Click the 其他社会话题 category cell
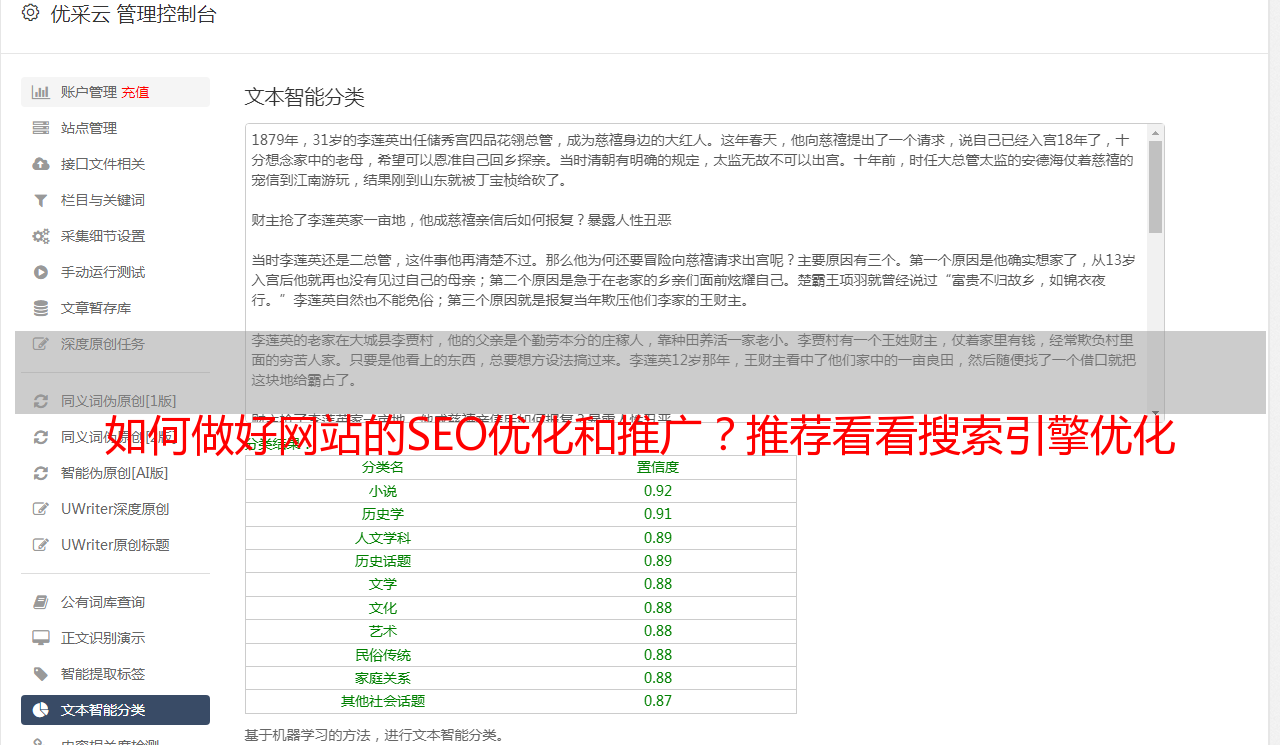 [383, 701]
